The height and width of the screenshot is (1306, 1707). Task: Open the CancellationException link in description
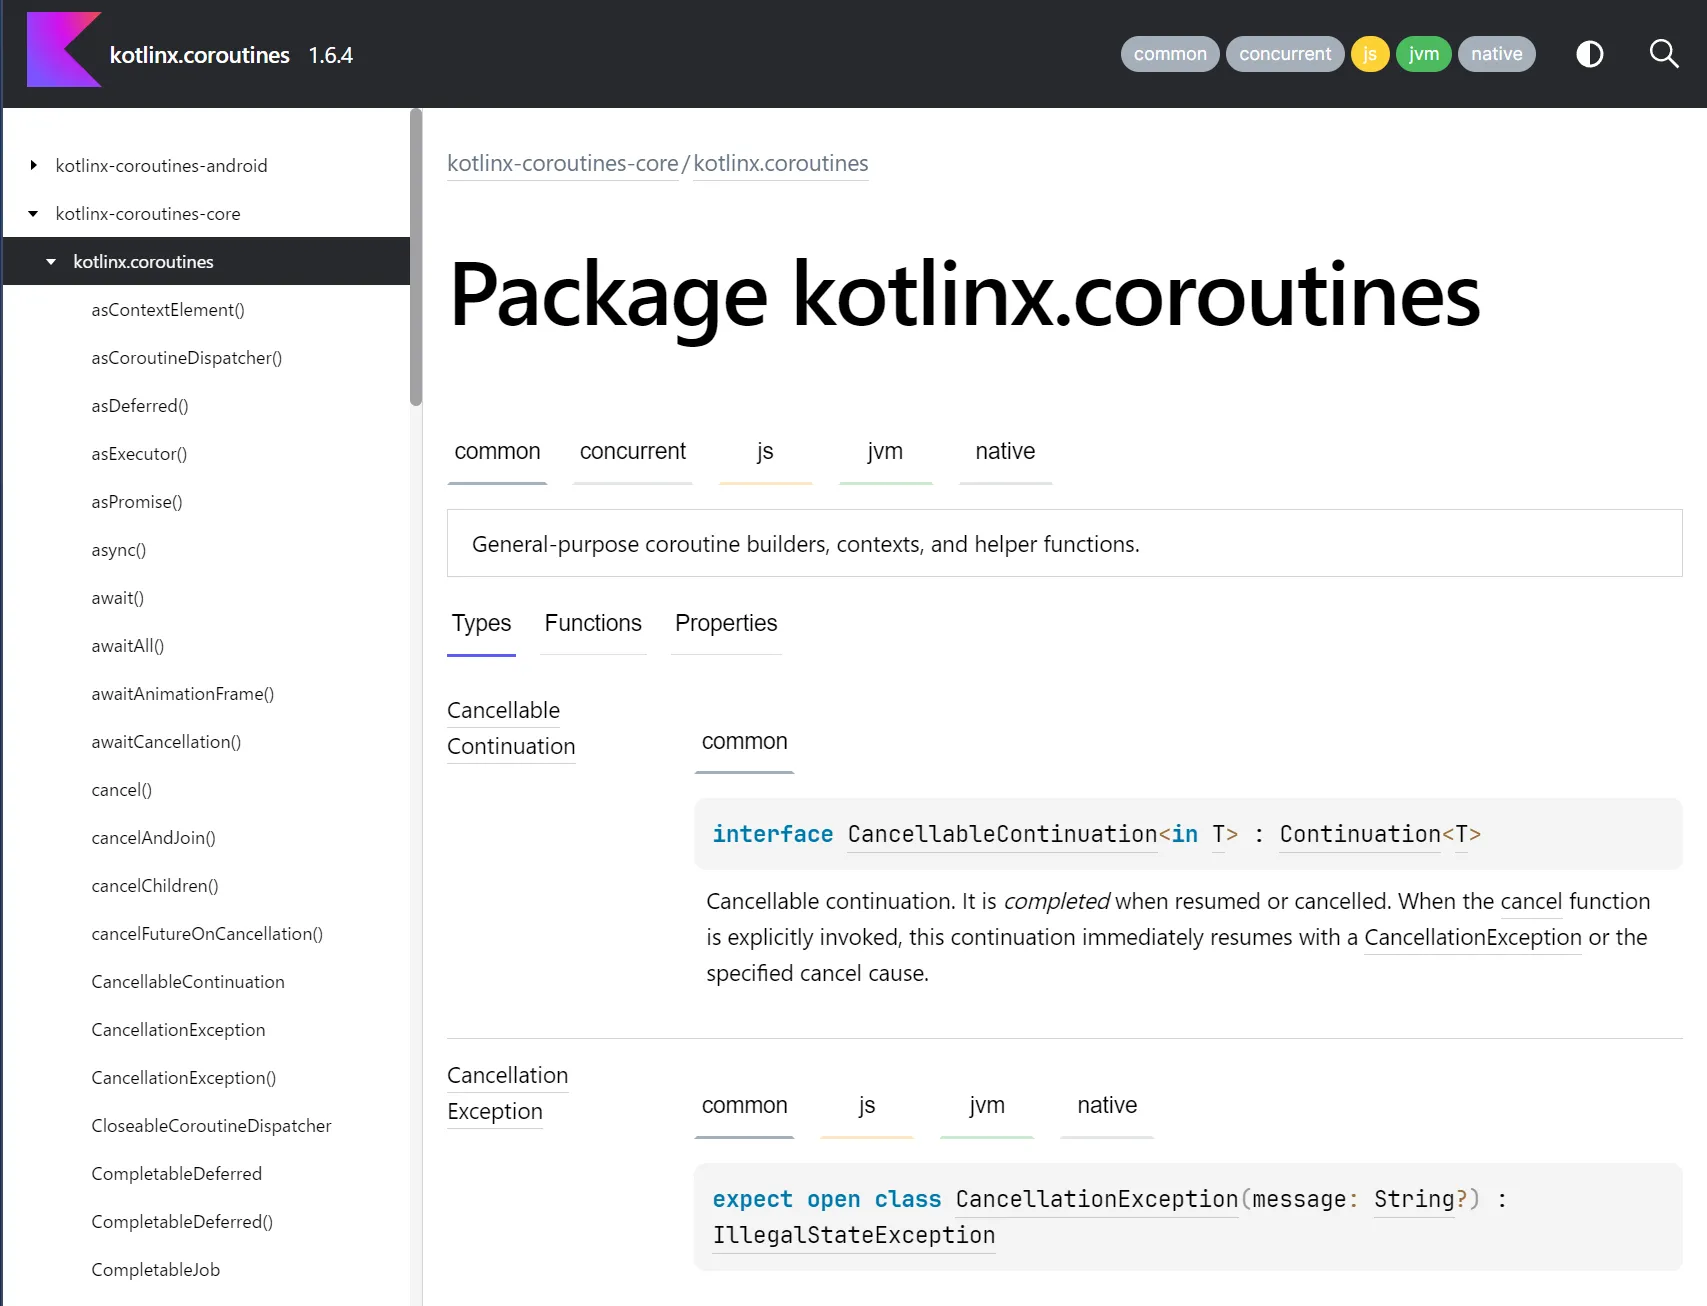(1472, 938)
